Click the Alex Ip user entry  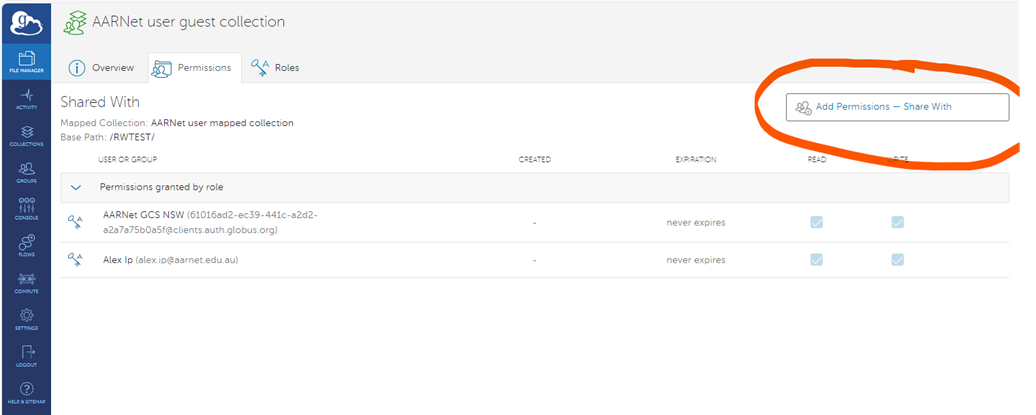click(x=170, y=260)
